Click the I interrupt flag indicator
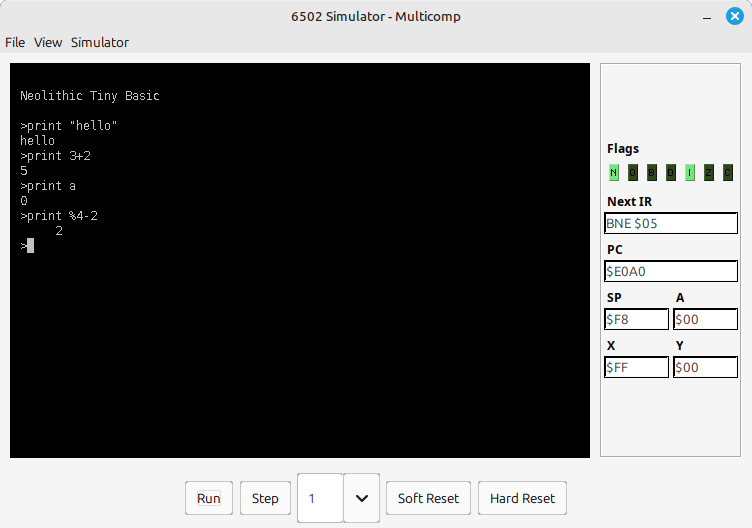This screenshot has width=752, height=528. coord(689,173)
